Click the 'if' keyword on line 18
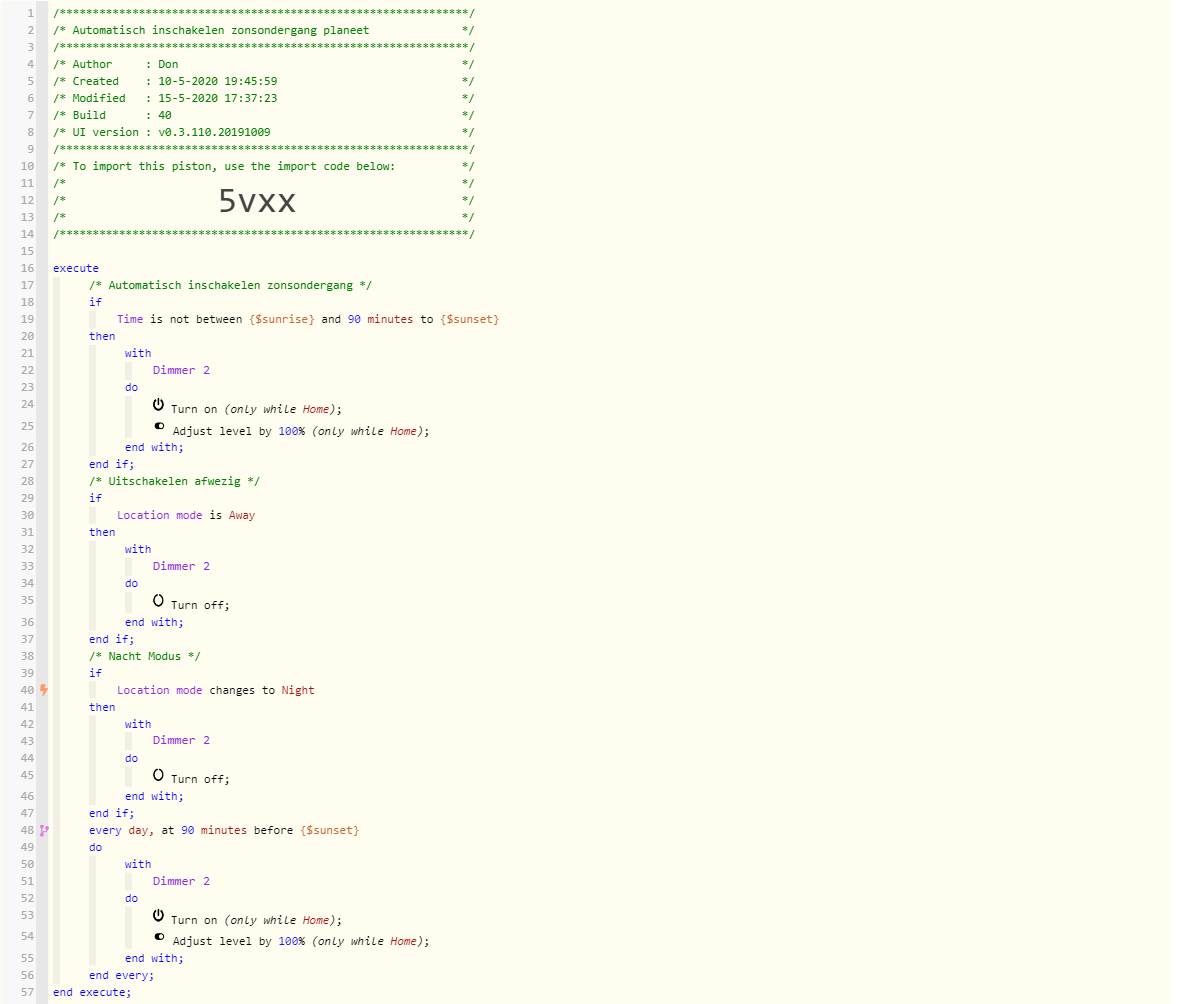Screen dimensions: 1178x1004 point(95,302)
